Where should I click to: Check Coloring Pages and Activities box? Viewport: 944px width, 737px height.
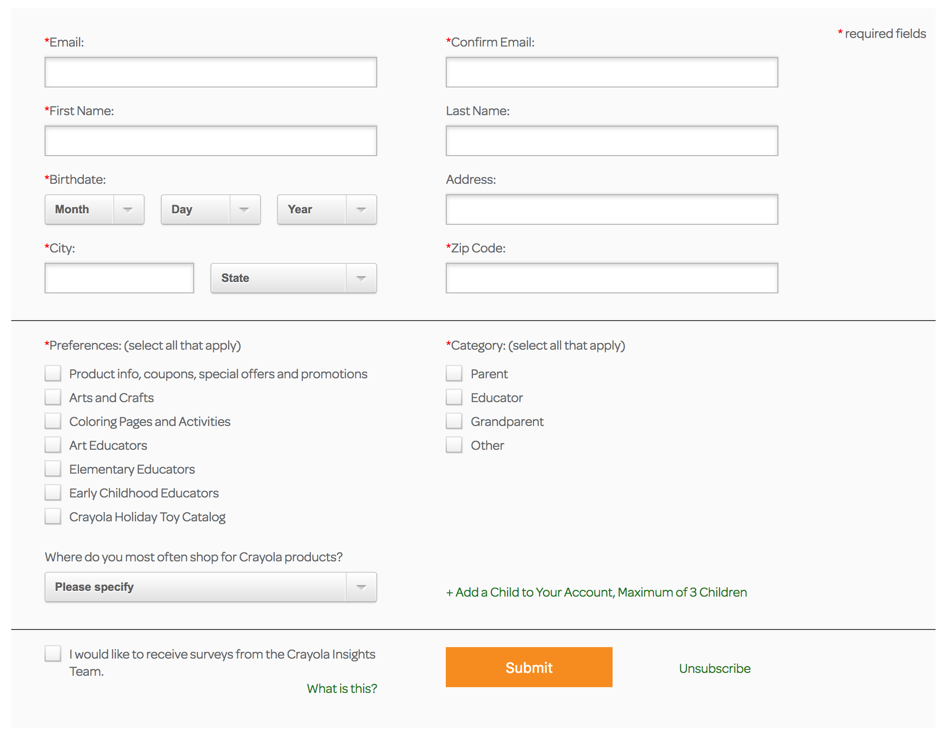click(53, 421)
